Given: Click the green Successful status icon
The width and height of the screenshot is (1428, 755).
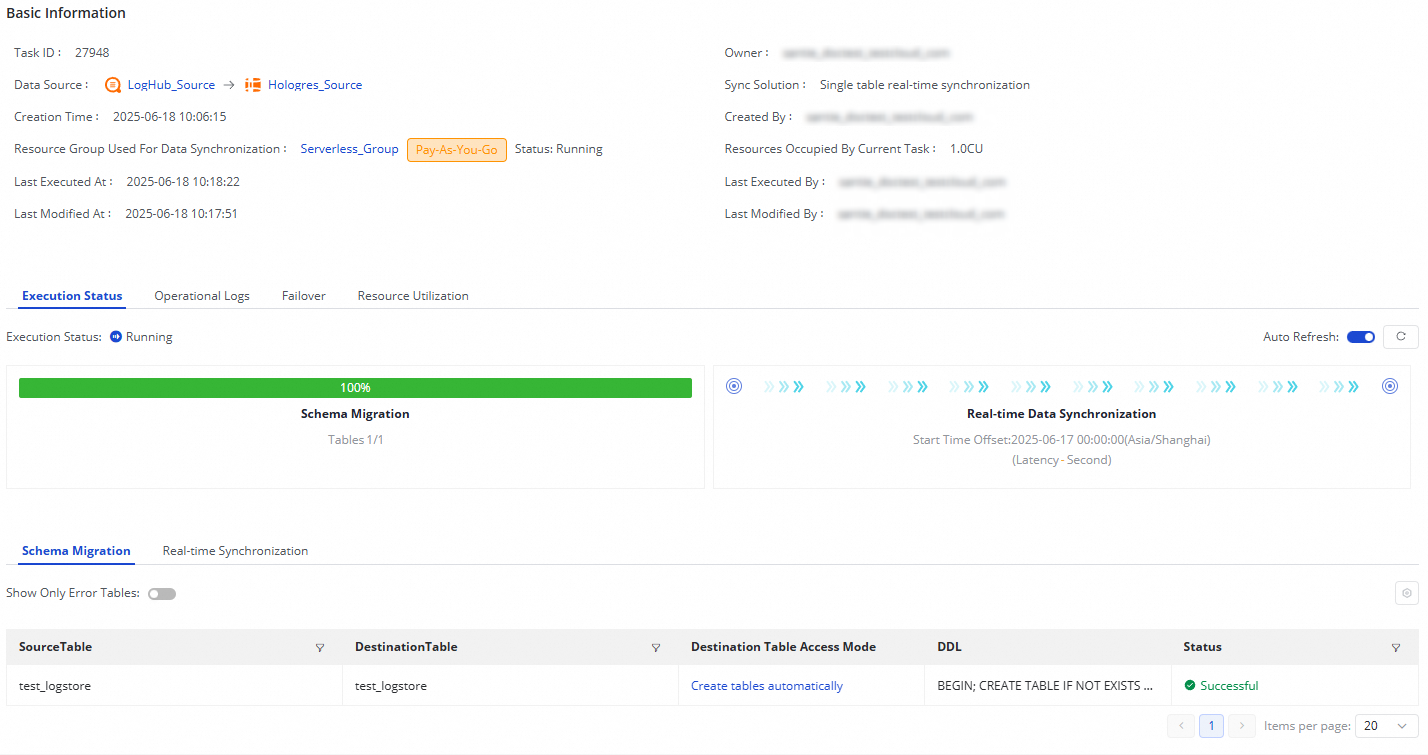Looking at the screenshot, I should click(1190, 686).
